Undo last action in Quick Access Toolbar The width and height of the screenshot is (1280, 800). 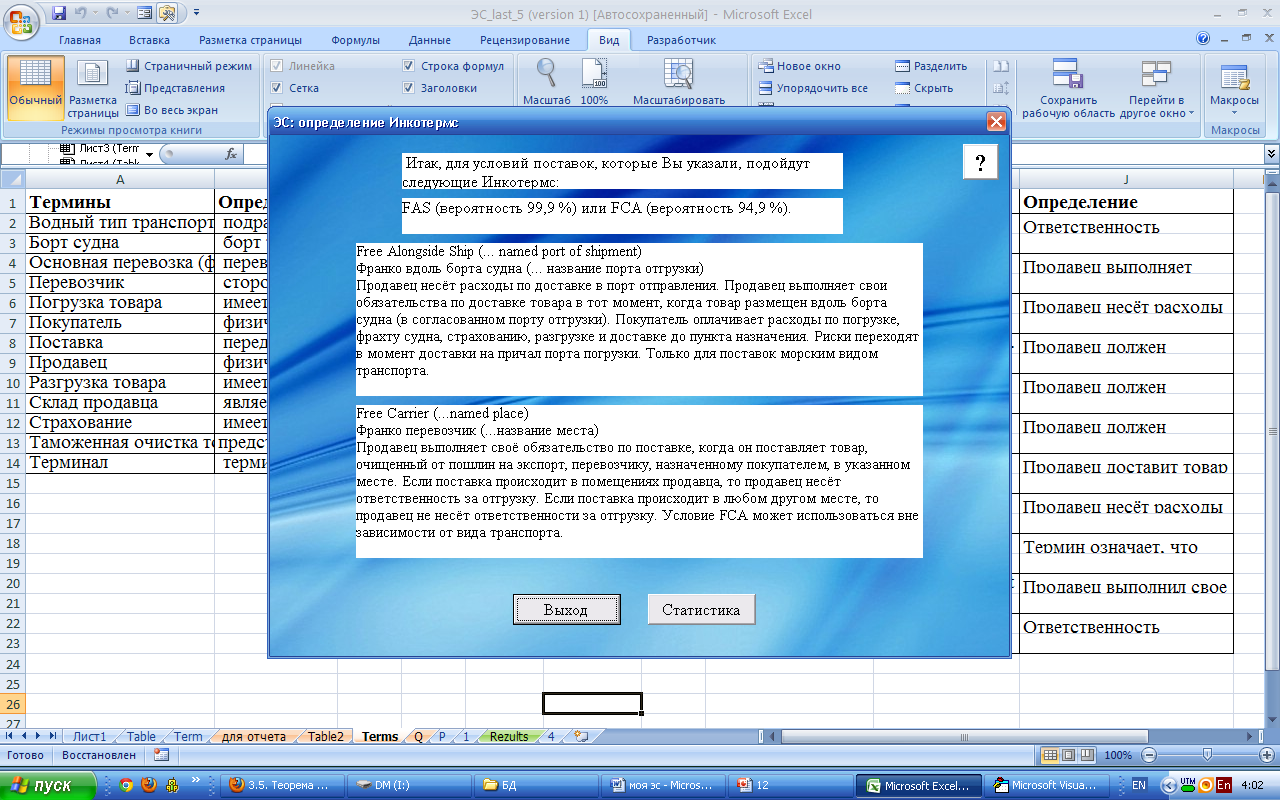[82, 13]
